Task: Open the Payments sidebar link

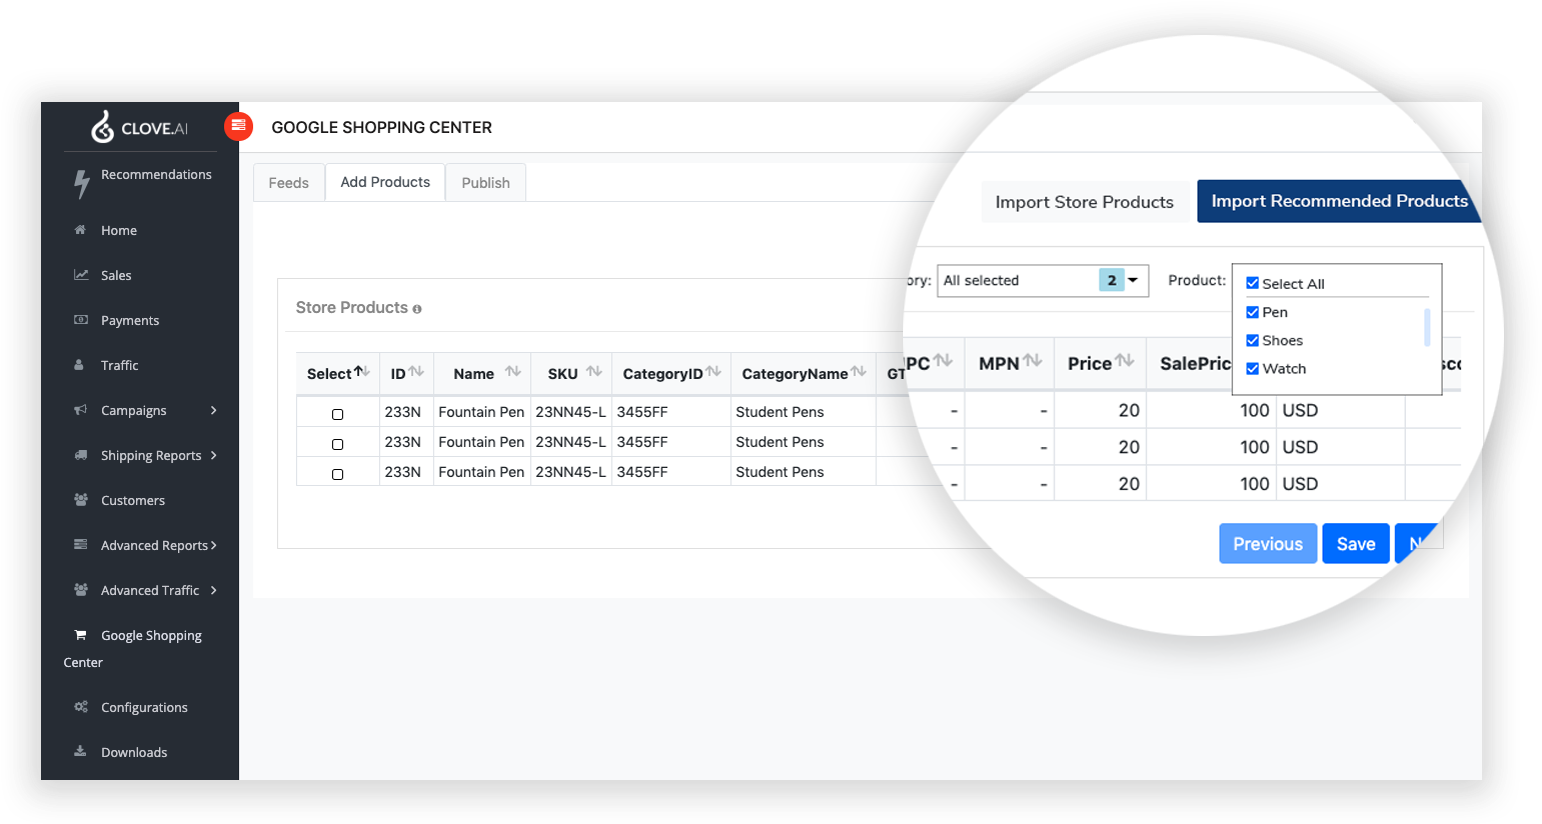Action: tap(130, 320)
